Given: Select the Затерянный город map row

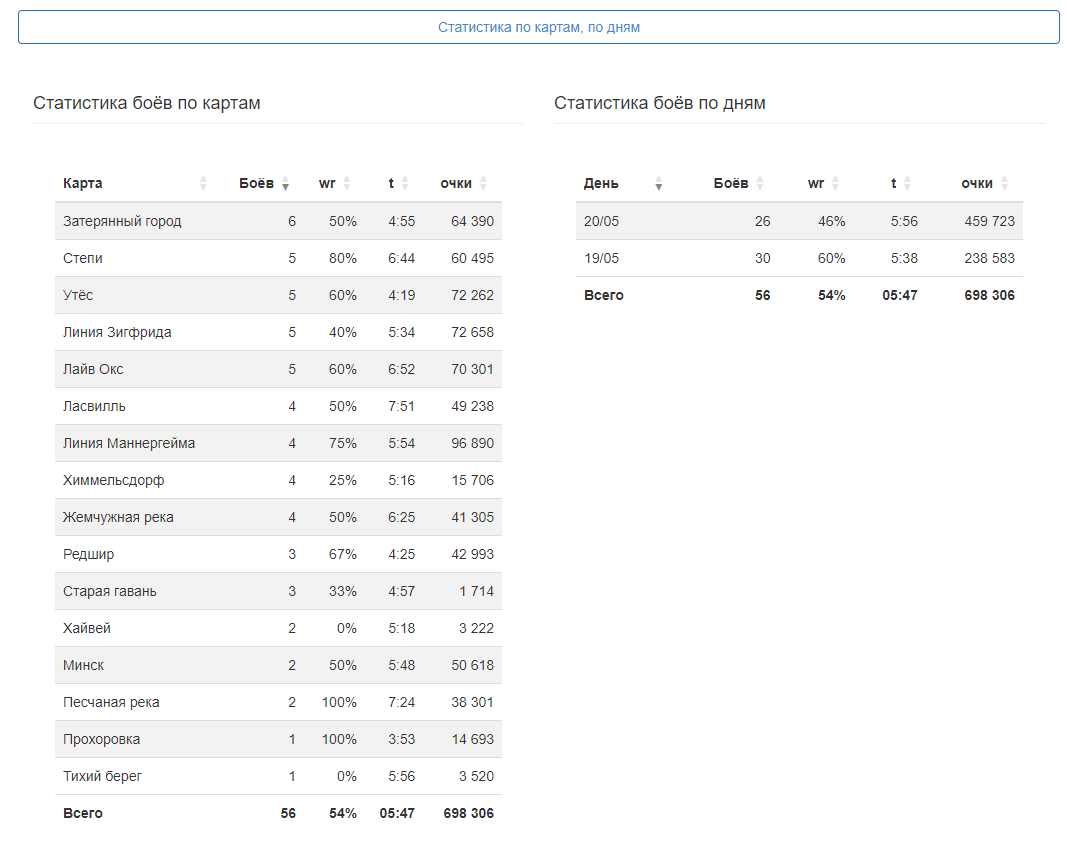Looking at the screenshot, I should point(278,221).
